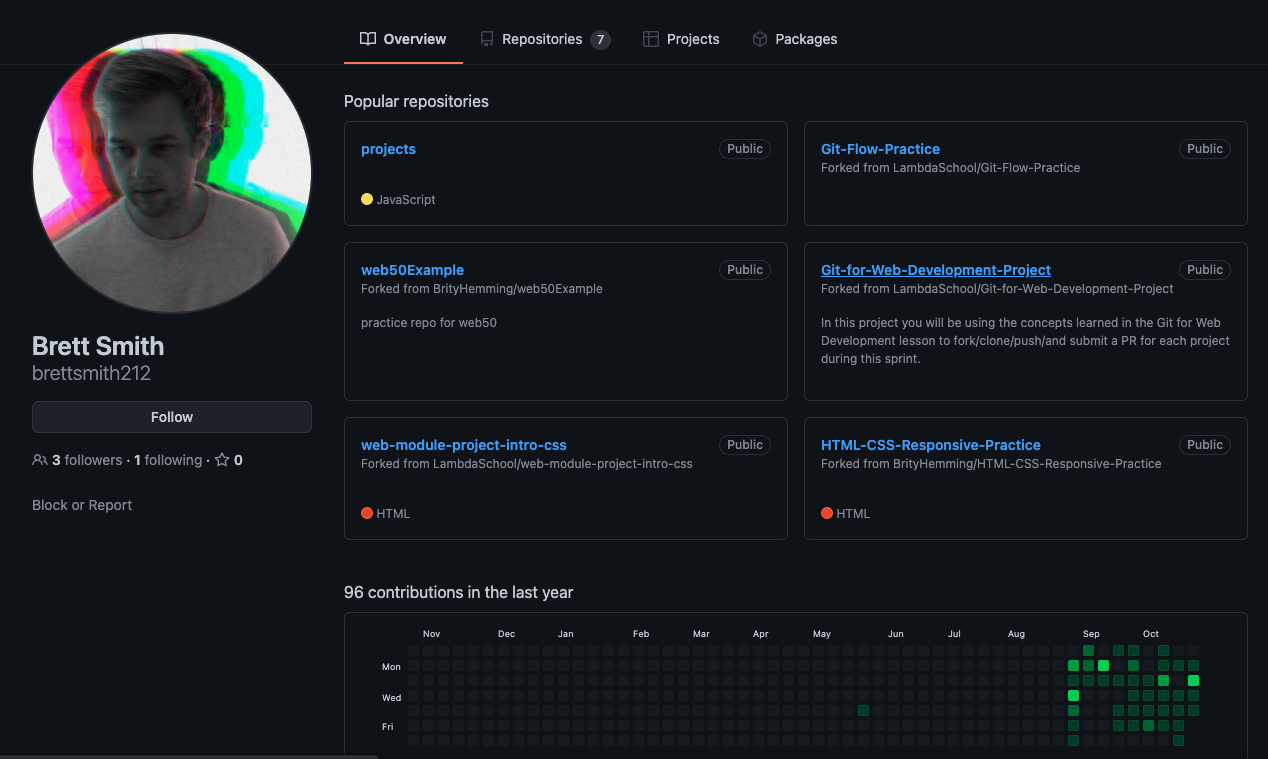Open Git-for-Web-Development-Project repository link
1268x759 pixels.
coord(935,270)
